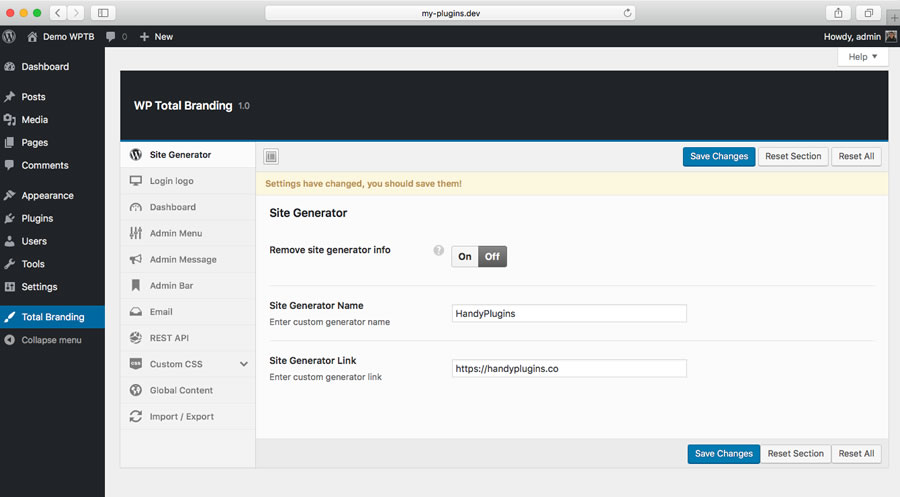Open the Site Generator tab
The height and width of the screenshot is (497, 900).
pos(188,155)
